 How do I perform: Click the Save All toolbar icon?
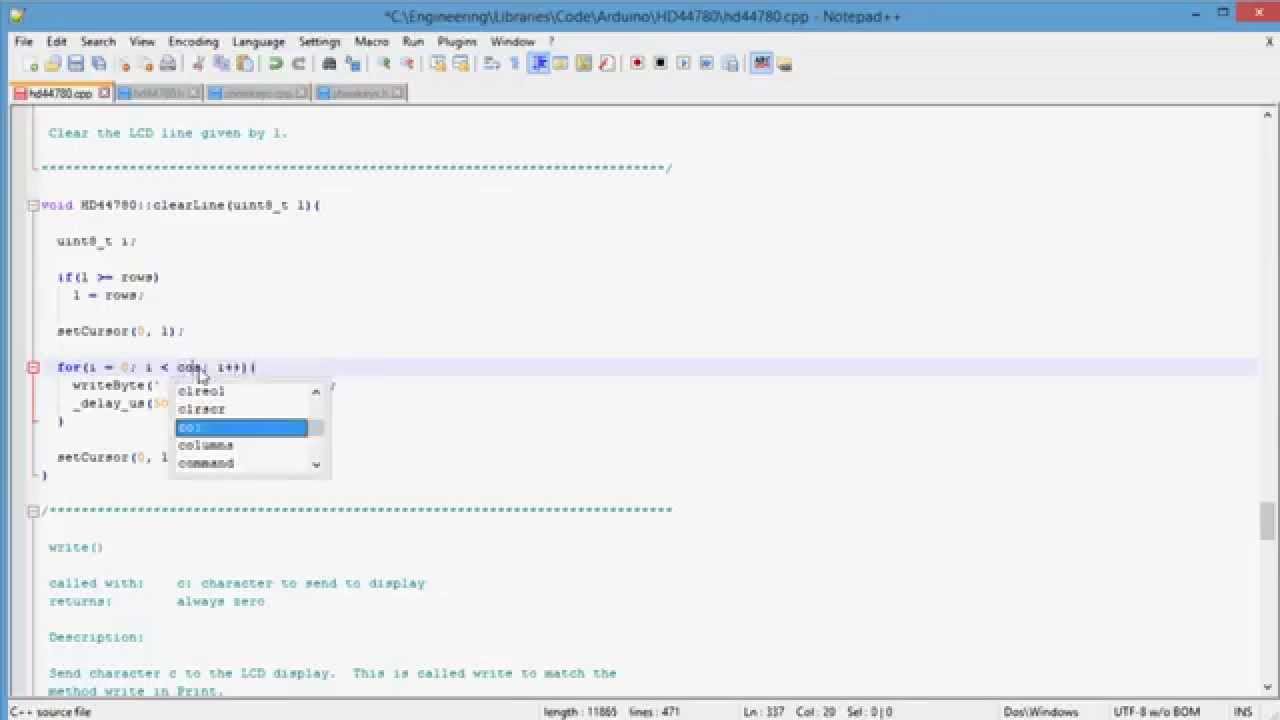click(98, 64)
